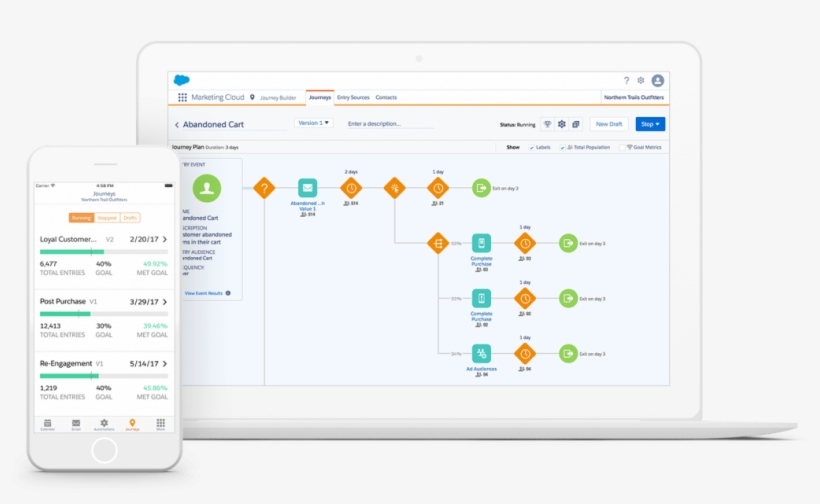
Task: Open Re-Engagement row chevron on phone
Action: click(x=165, y=363)
